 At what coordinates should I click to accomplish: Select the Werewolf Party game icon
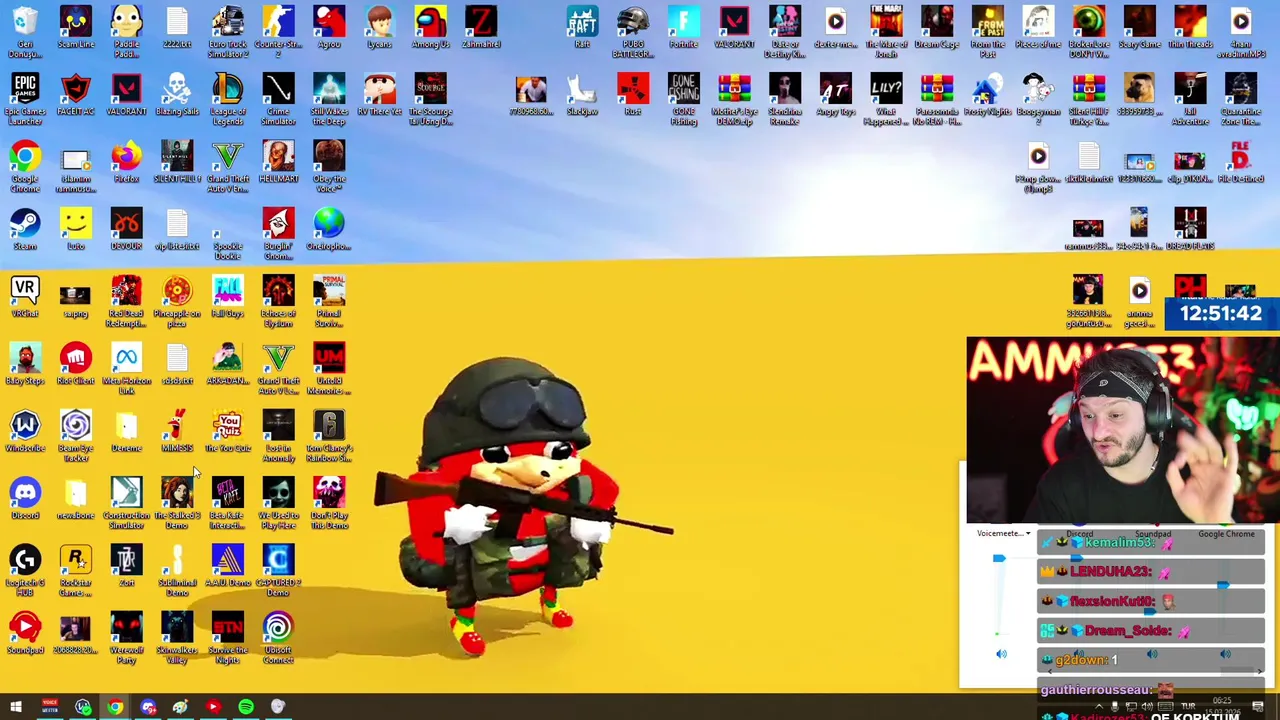coord(127,638)
